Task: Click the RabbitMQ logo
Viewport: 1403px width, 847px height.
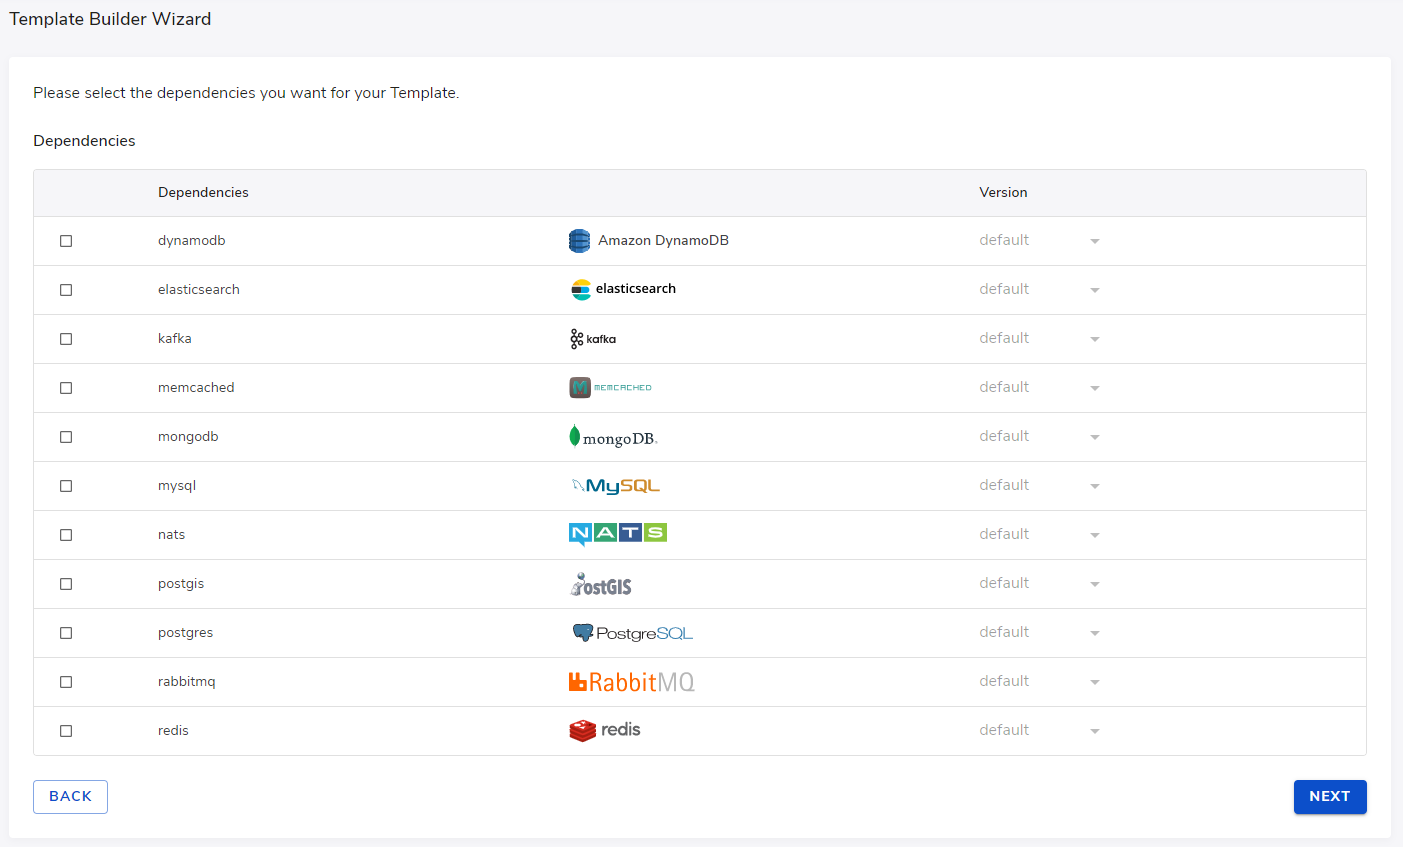Action: coord(631,682)
